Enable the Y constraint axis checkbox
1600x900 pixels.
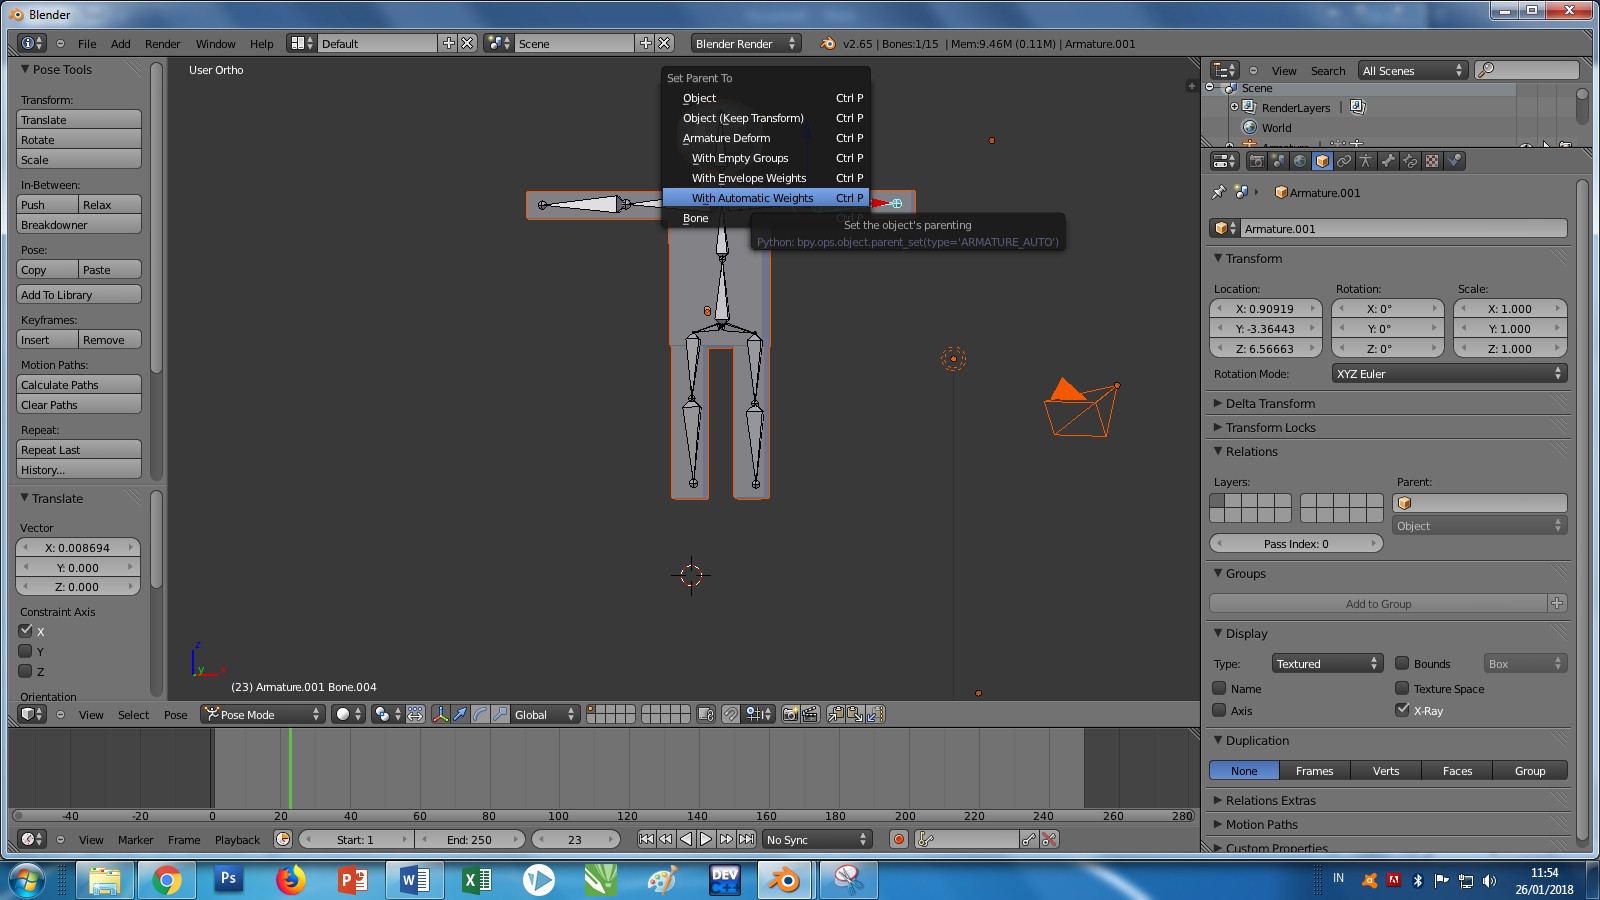click(26, 651)
